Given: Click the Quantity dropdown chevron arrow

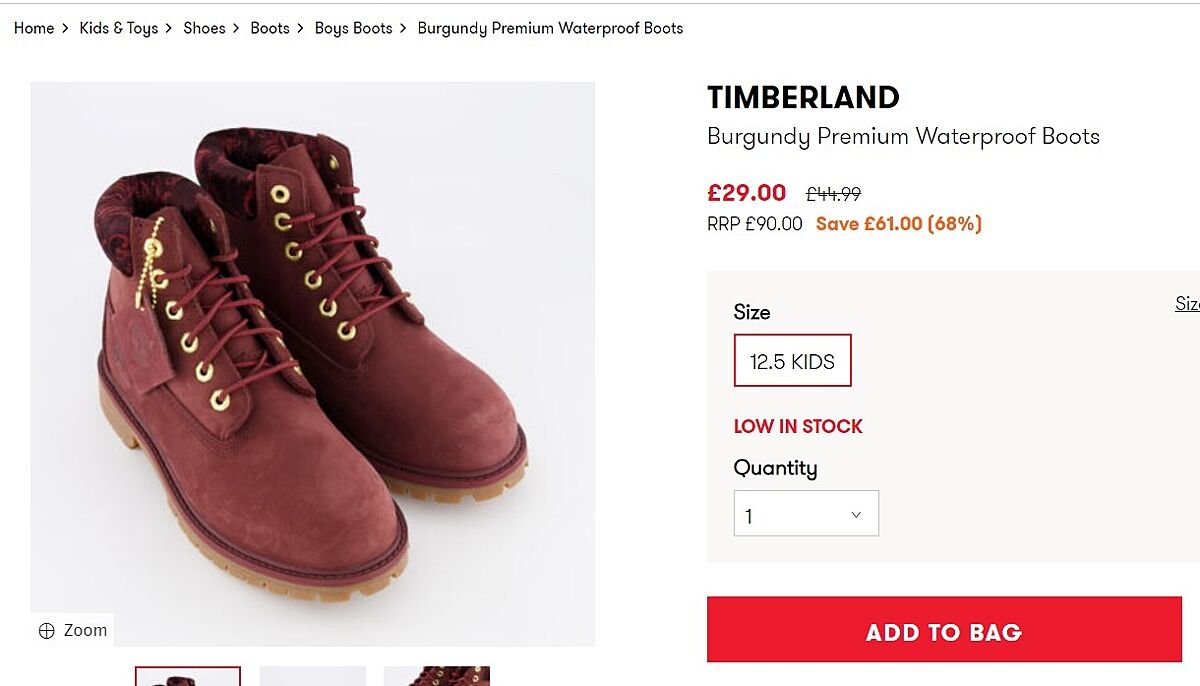Looking at the screenshot, I should coord(856,515).
